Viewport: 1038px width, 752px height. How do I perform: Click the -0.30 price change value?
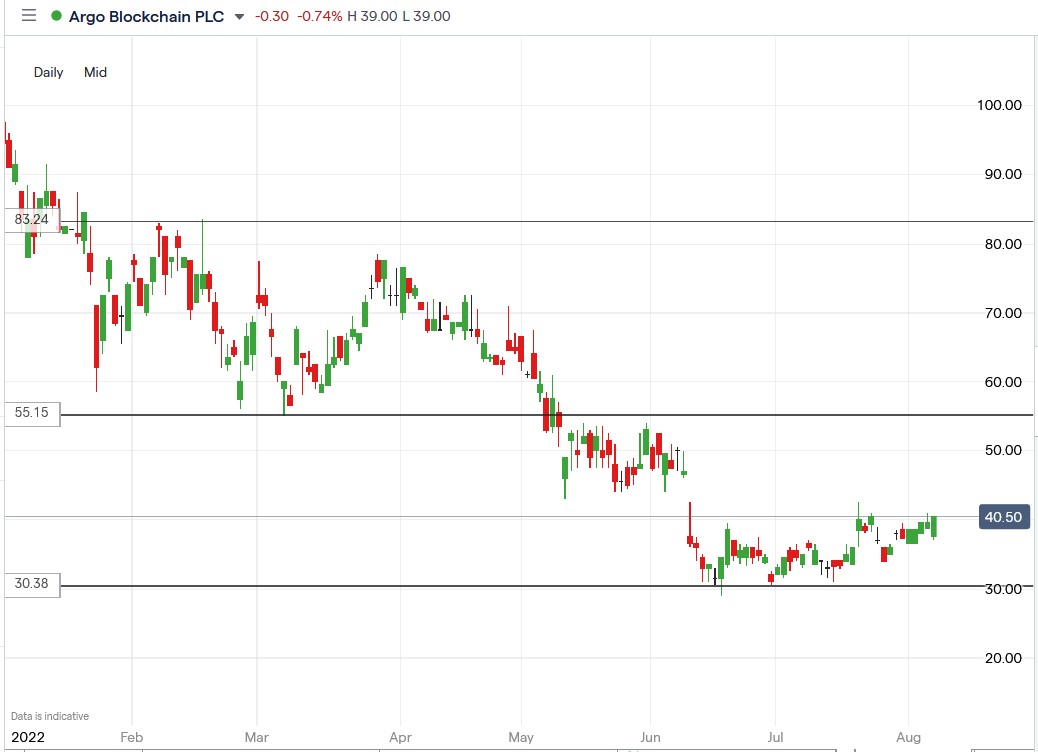tap(272, 16)
